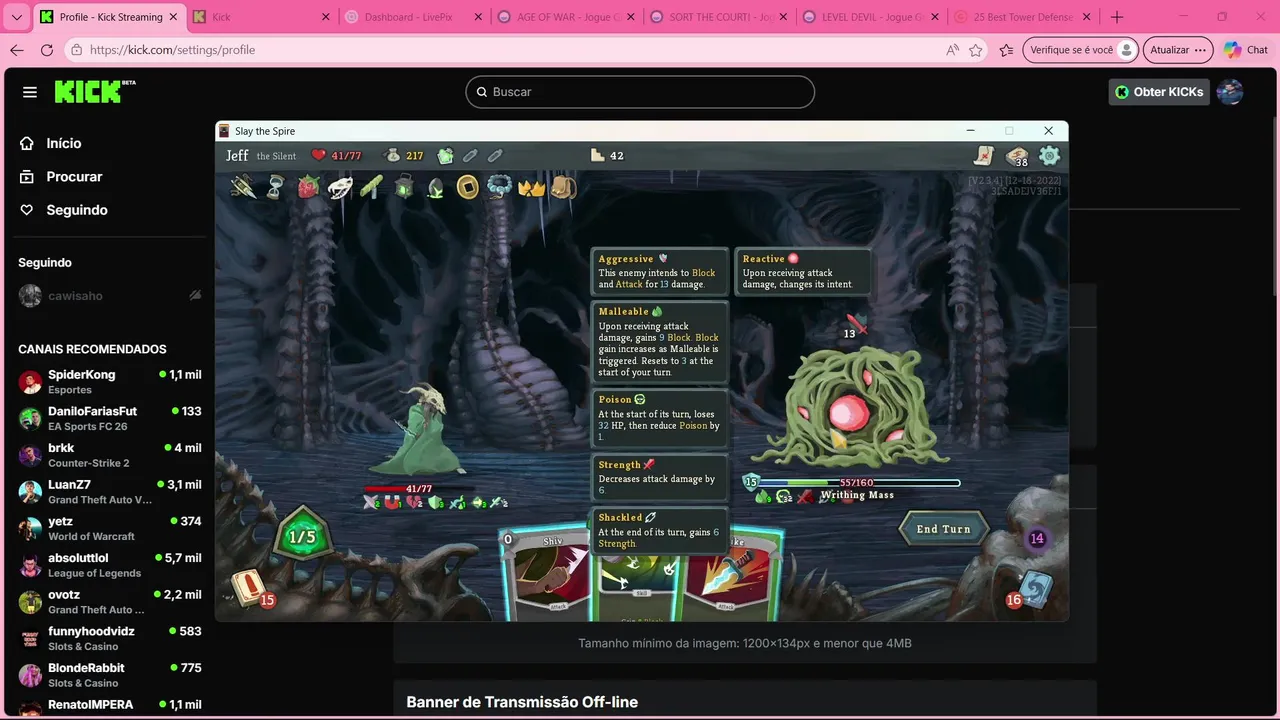The height and width of the screenshot is (720, 1280).
Task: Open the Kick hamburger menu
Action: (x=30, y=92)
